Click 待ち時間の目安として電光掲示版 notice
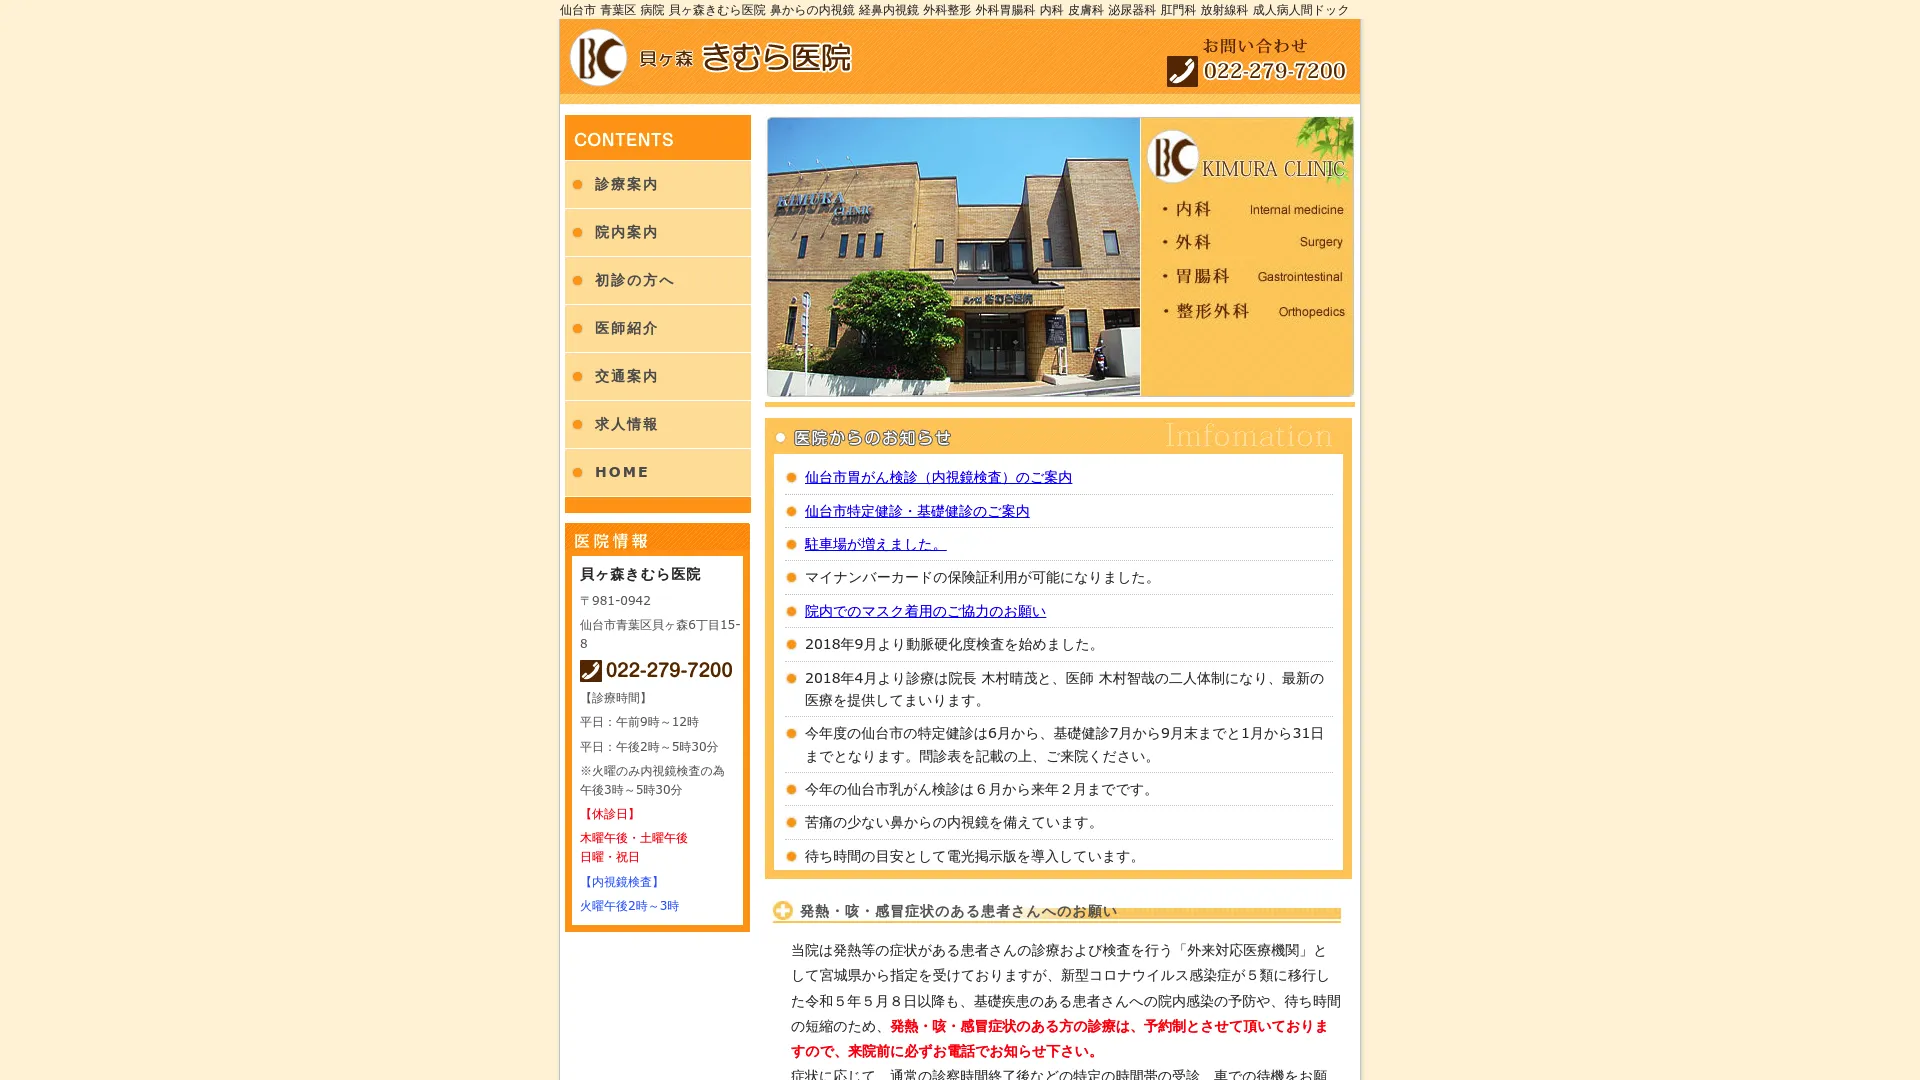This screenshot has height=1080, width=1920. (x=974, y=856)
